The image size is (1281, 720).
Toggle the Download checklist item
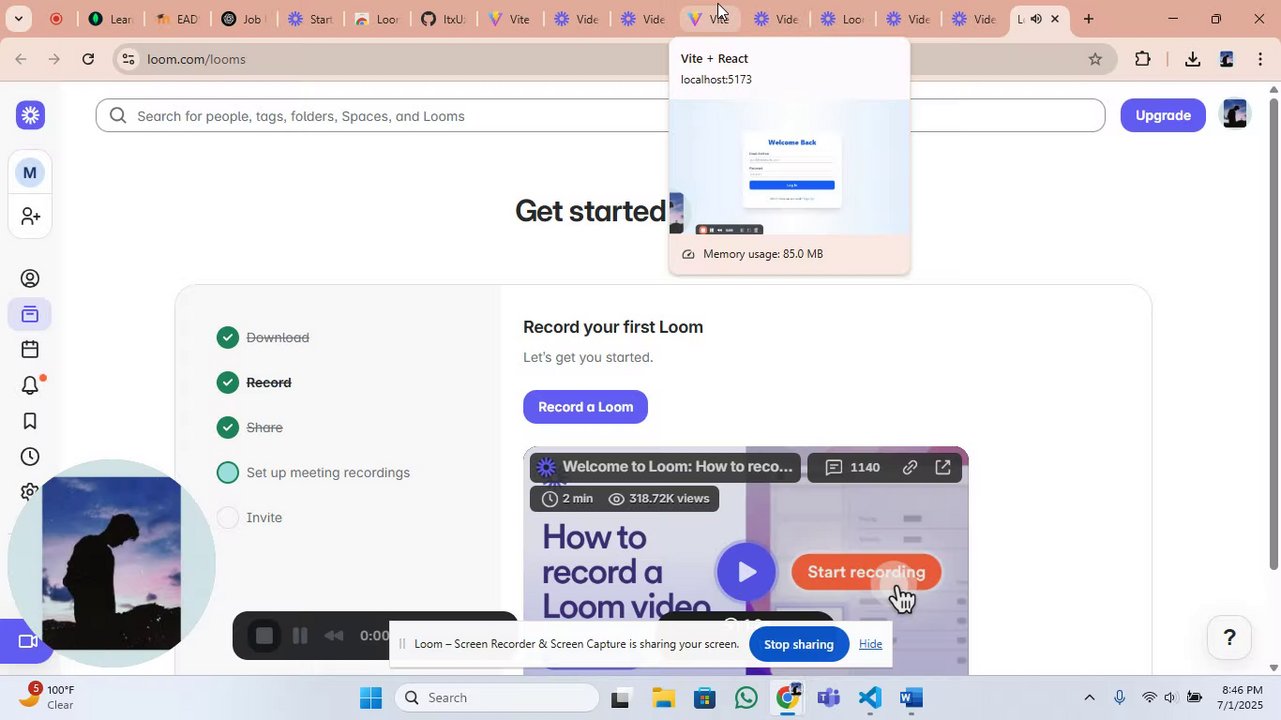point(262,337)
